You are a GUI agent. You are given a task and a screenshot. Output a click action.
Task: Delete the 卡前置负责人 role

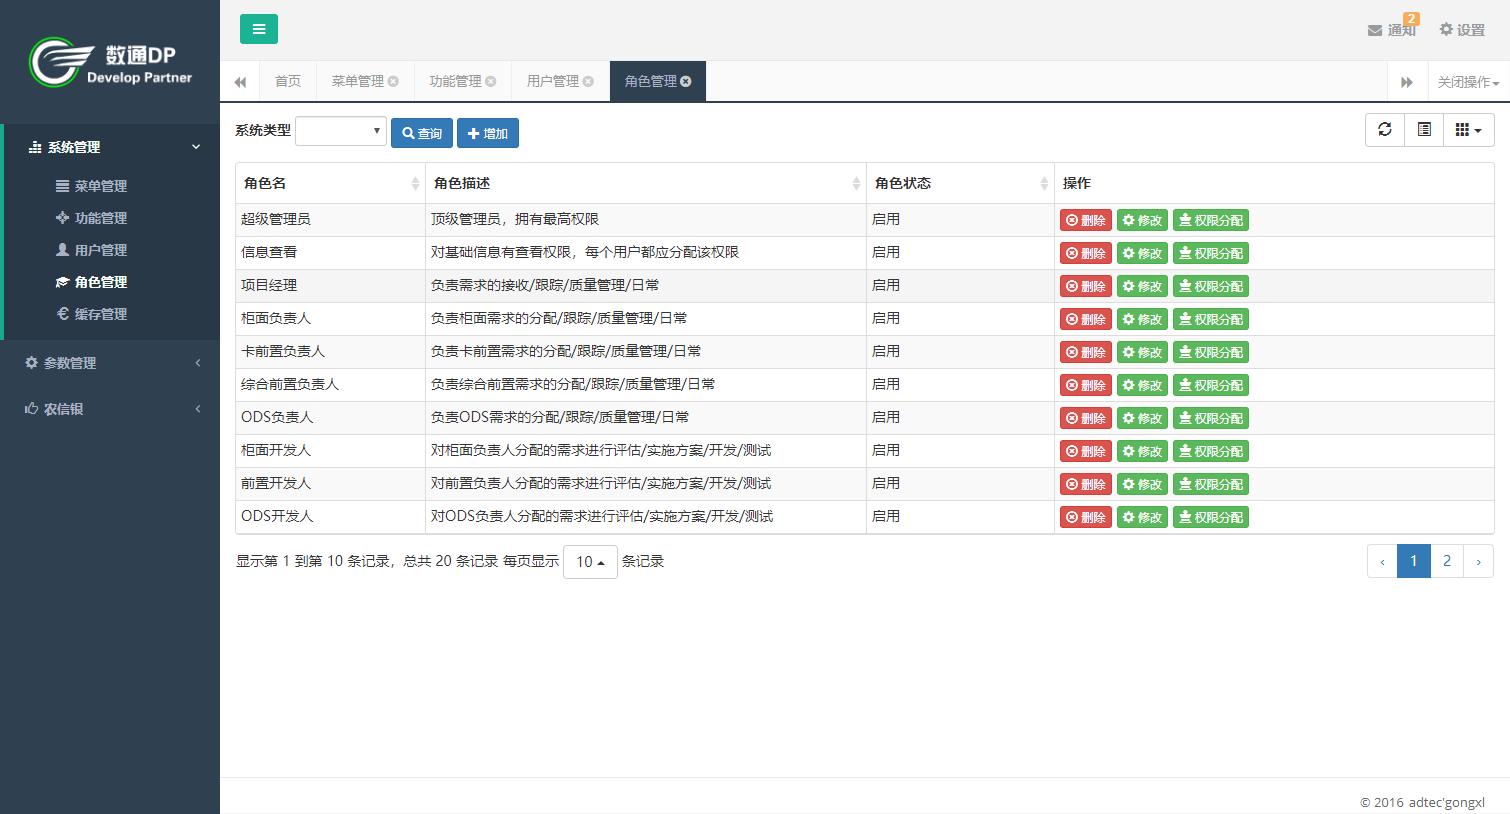[x=1086, y=352]
